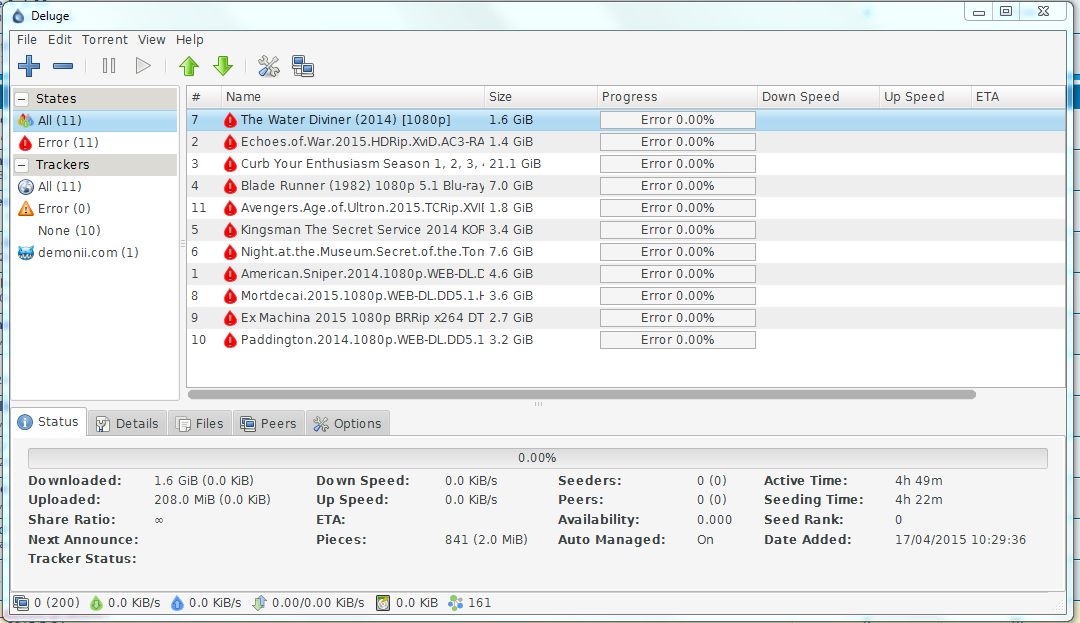Switch to the Status tab
This screenshot has width=1080, height=623.
[48, 422]
